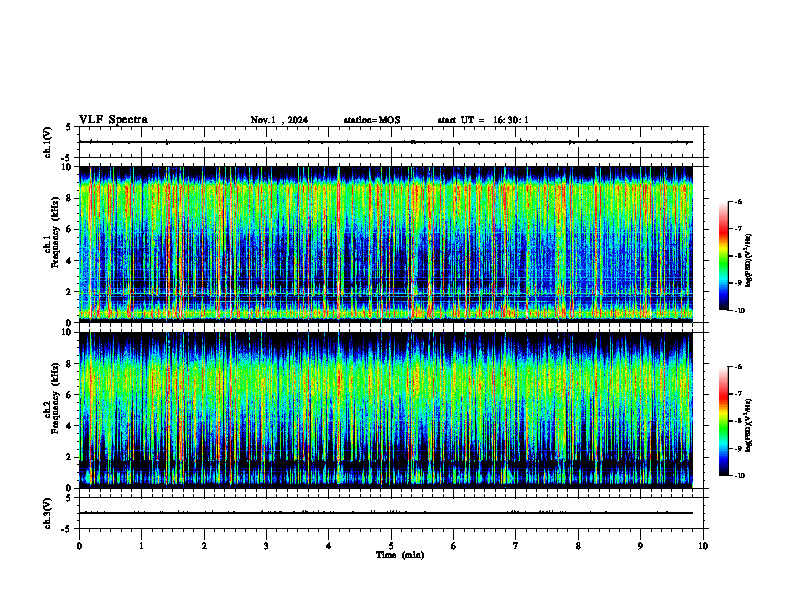Click time axis tick label "3"
The width and height of the screenshot is (792, 612).
tap(266, 546)
